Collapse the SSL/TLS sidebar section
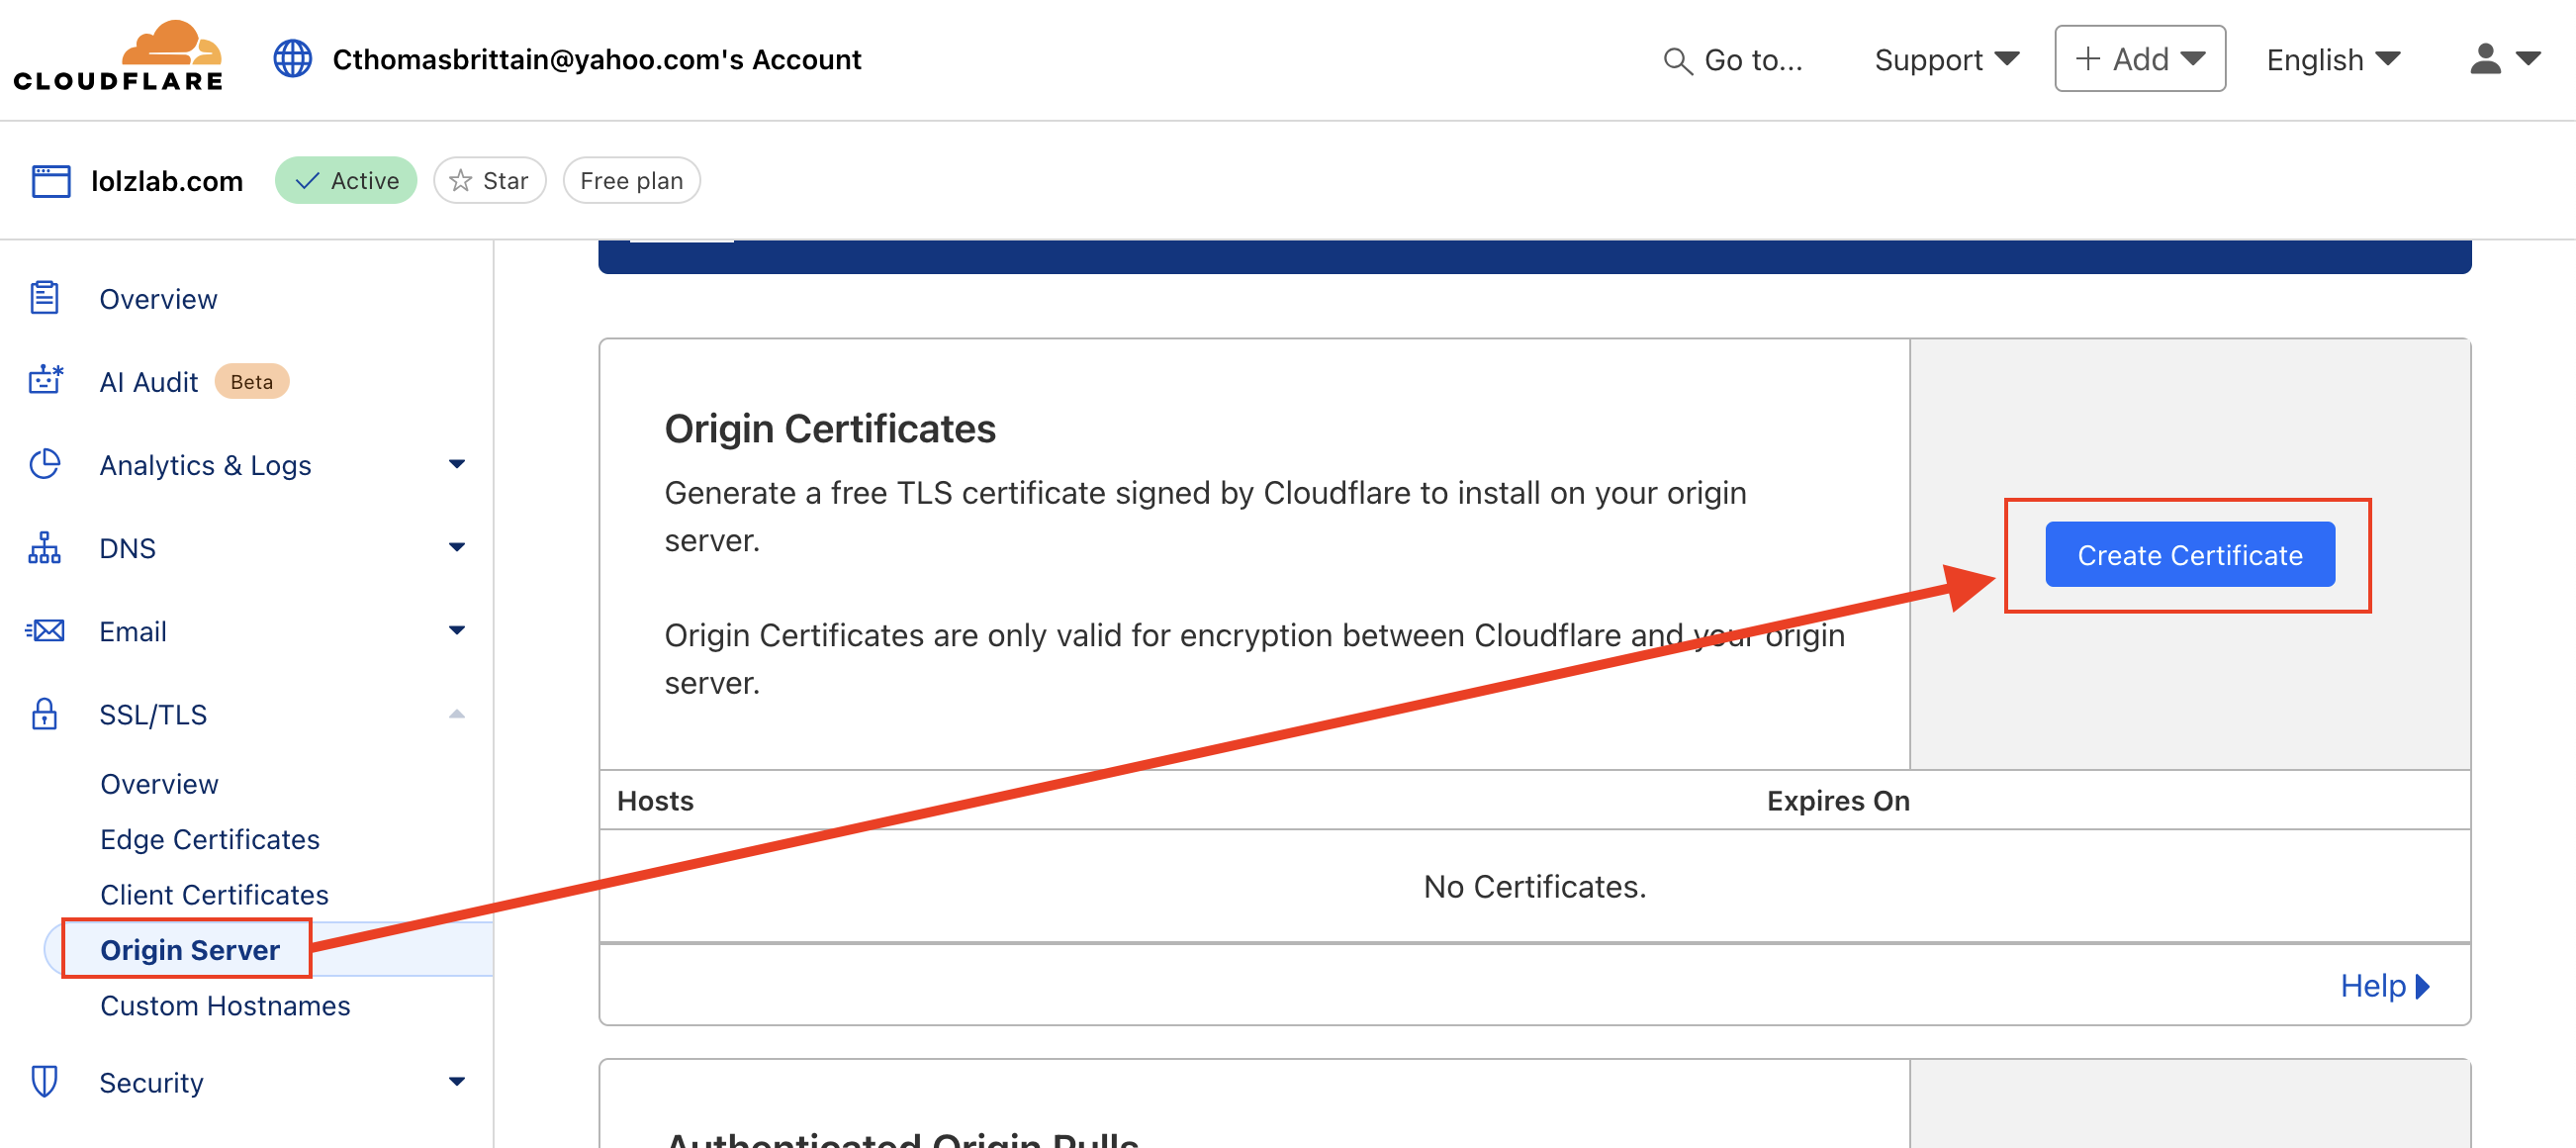Screen dimensions: 2576x1148 pos(457,714)
